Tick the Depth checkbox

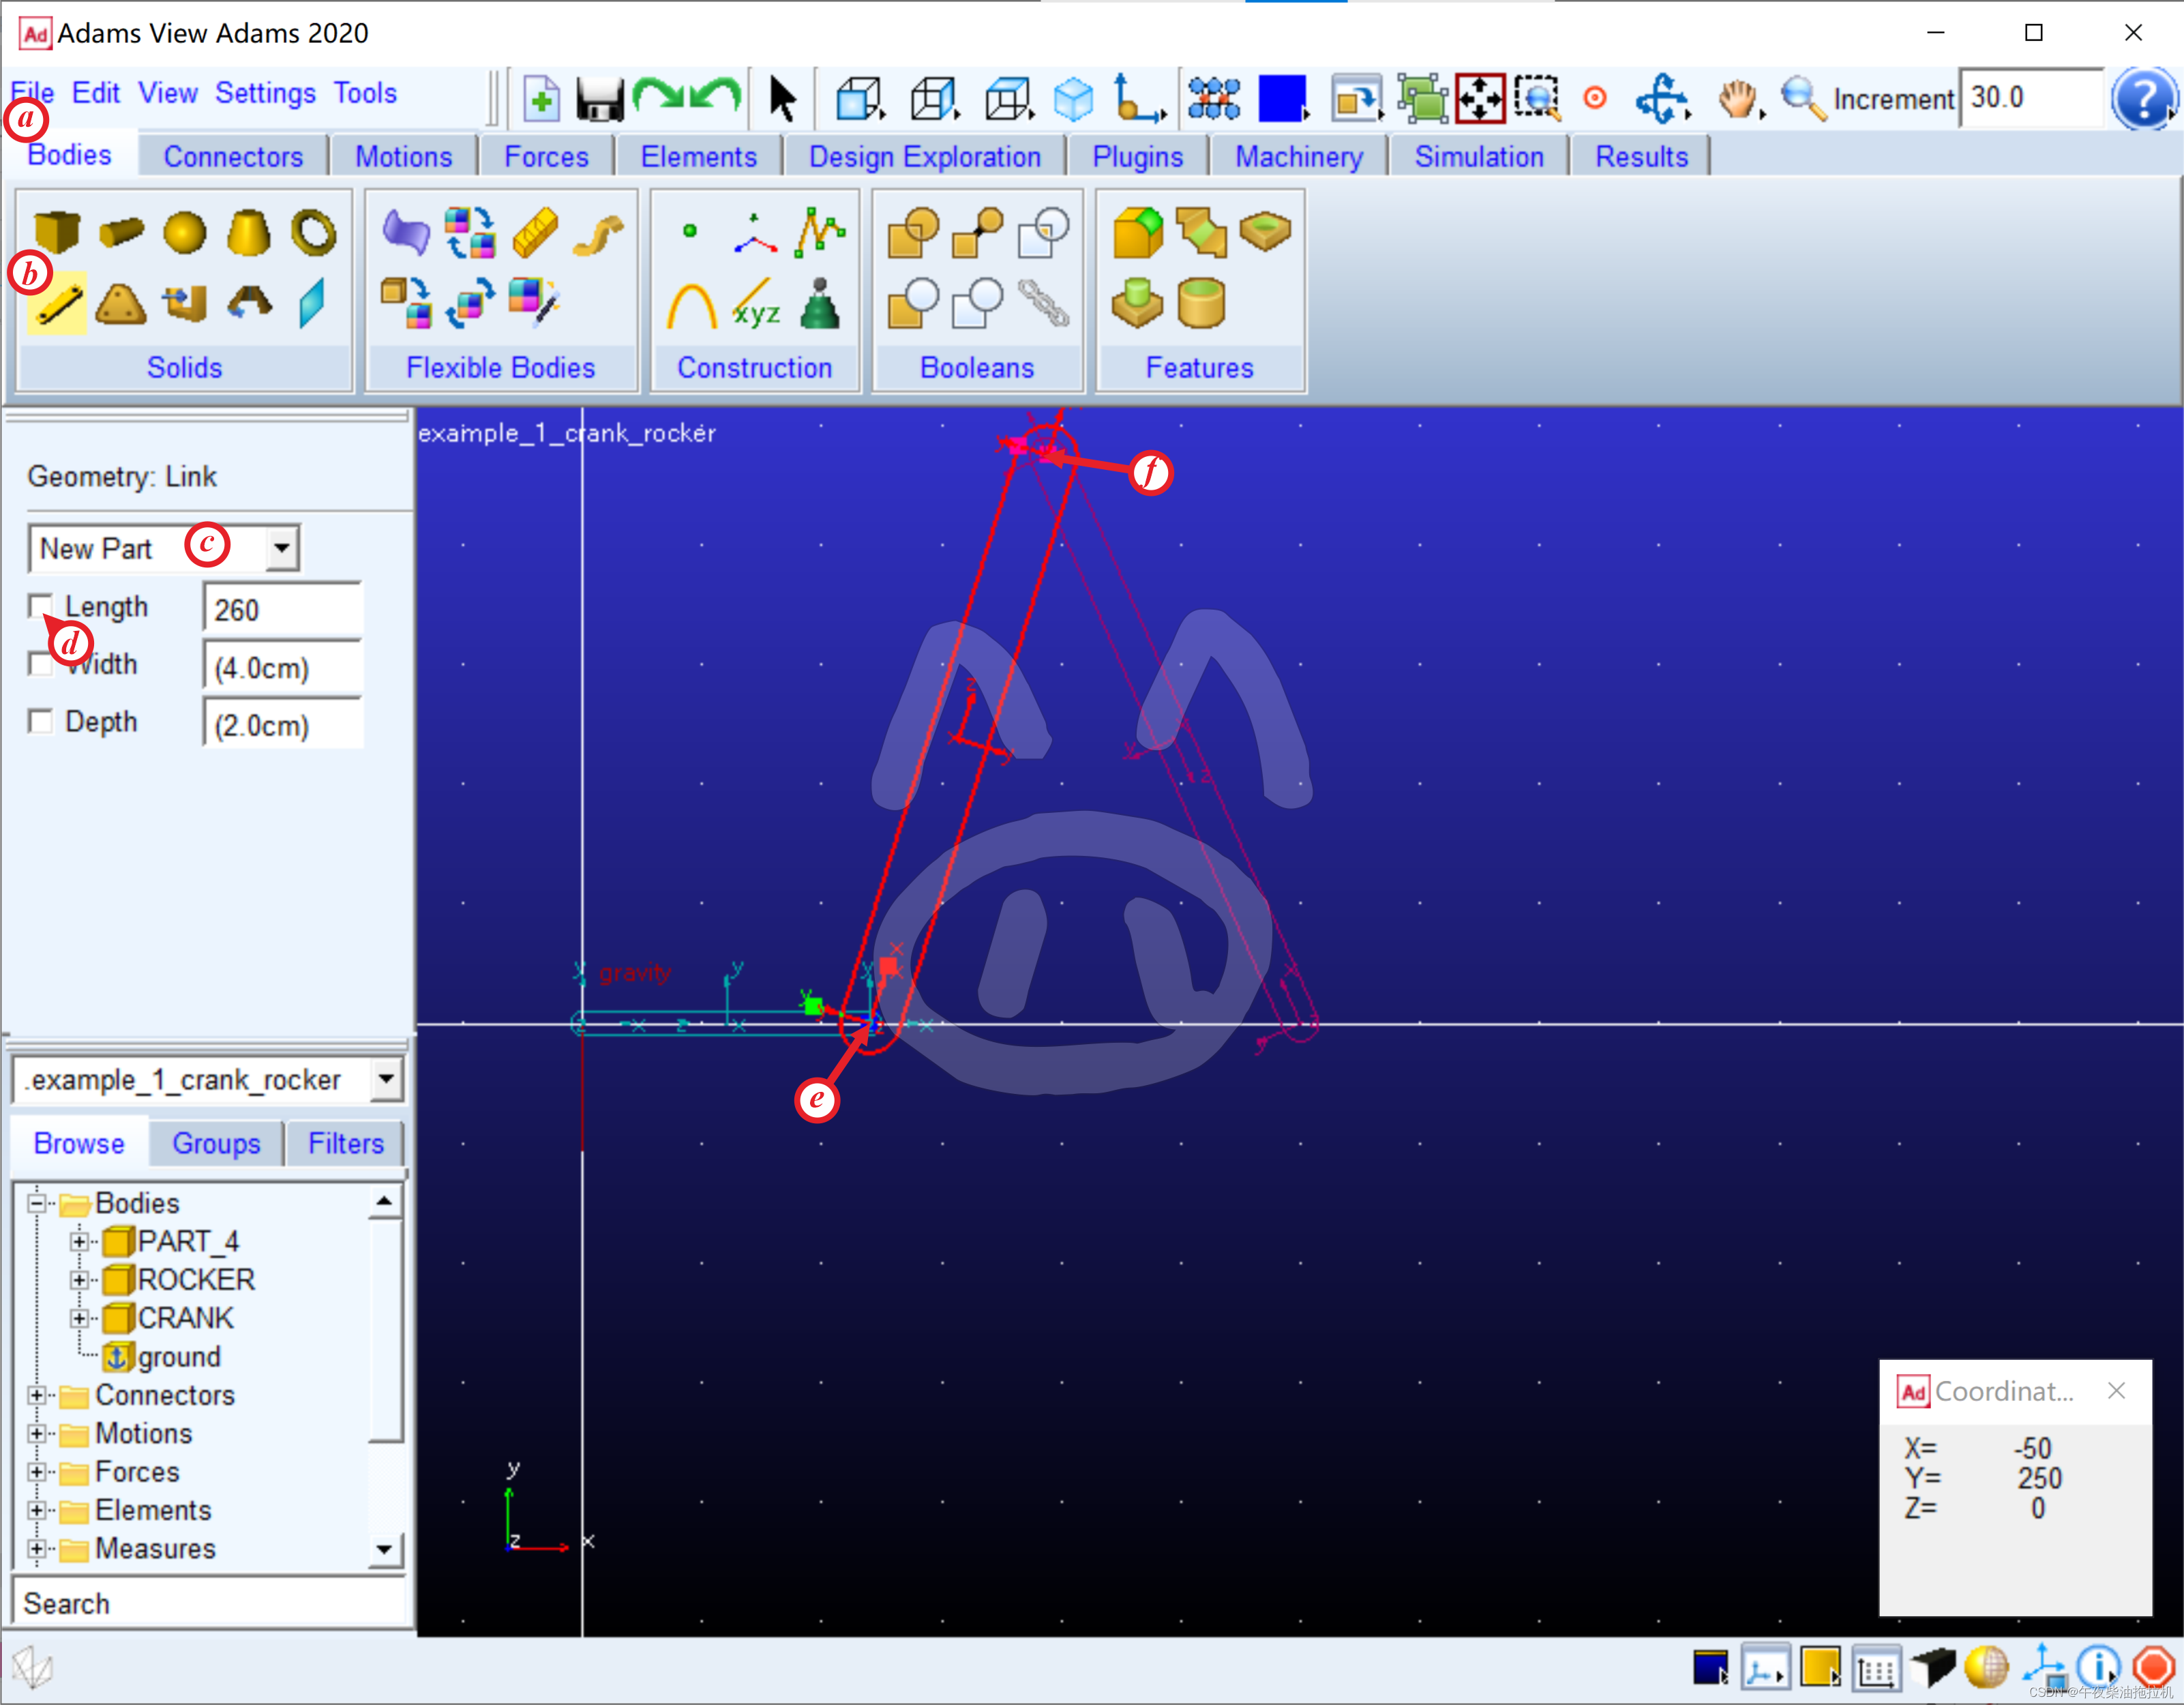point(41,721)
